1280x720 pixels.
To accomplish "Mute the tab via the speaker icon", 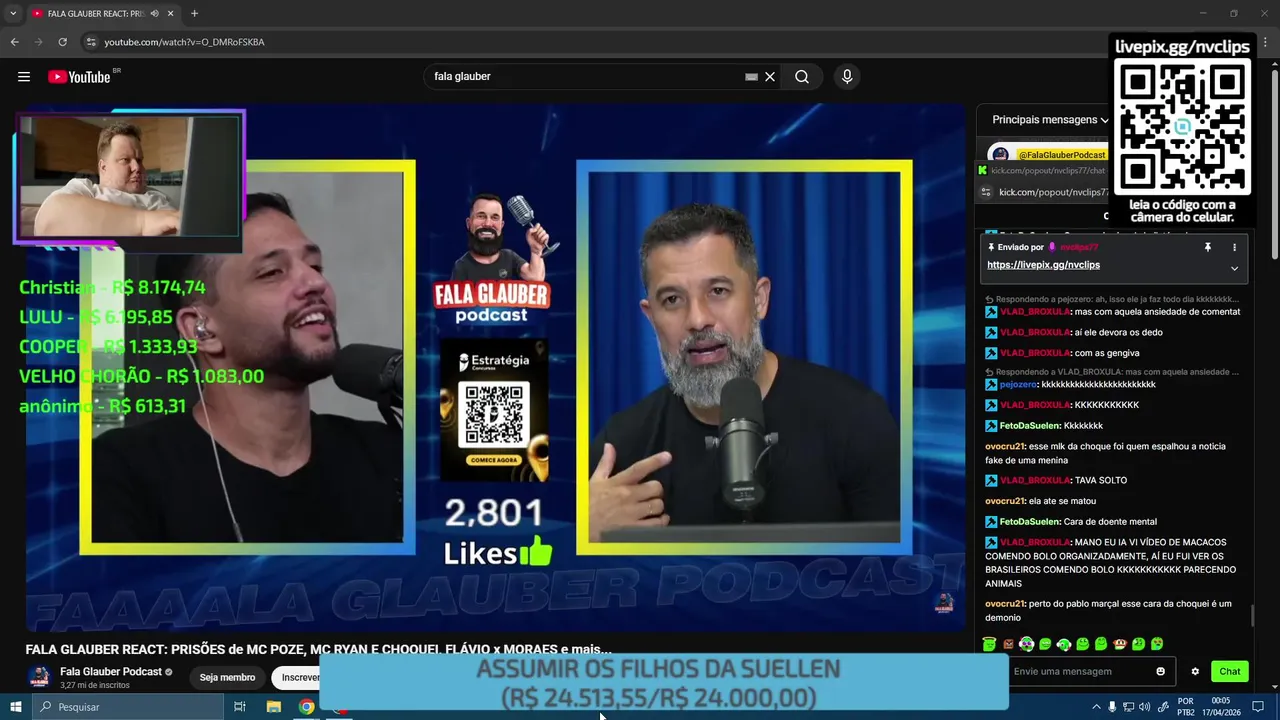I will tap(155, 14).
